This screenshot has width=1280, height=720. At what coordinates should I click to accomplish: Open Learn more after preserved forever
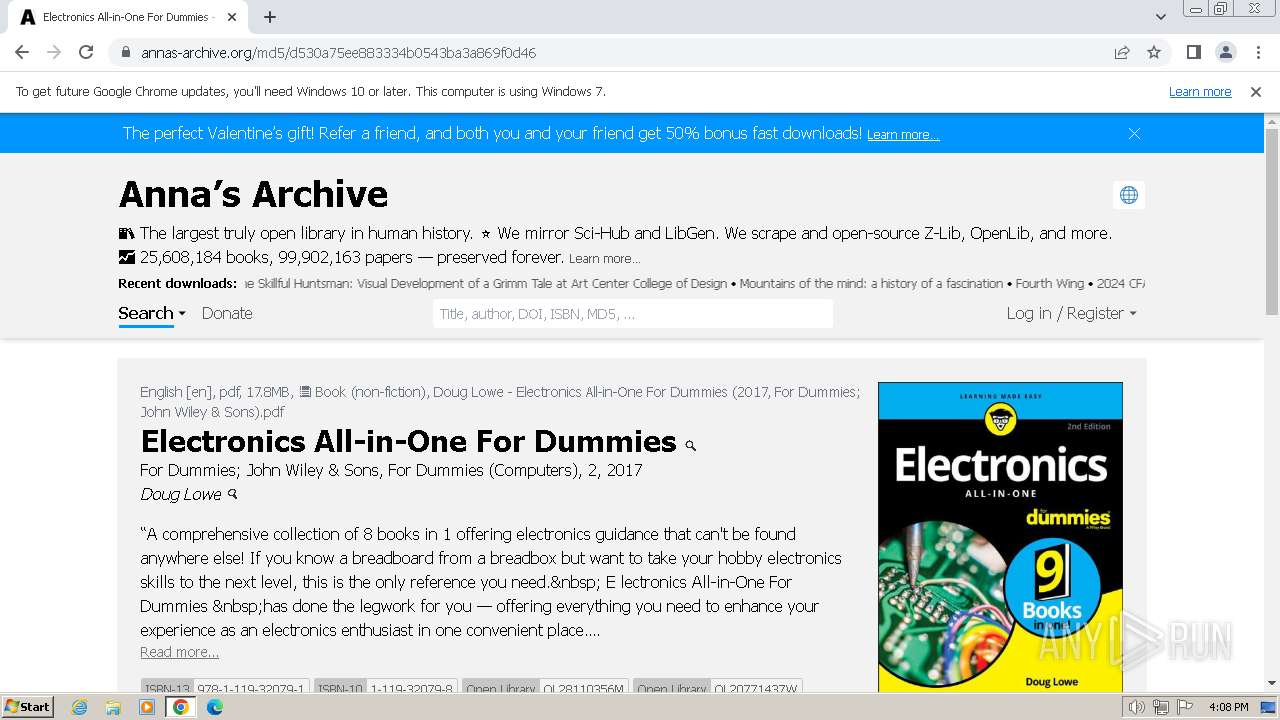pyautogui.click(x=604, y=258)
